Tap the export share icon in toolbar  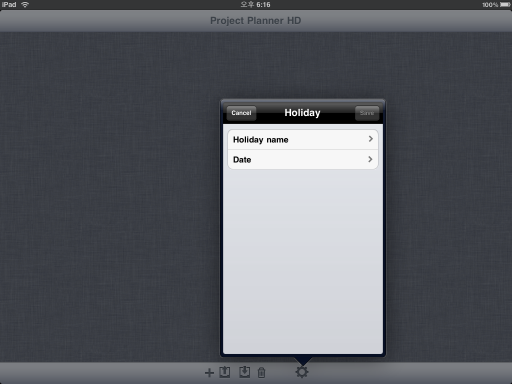(225, 372)
